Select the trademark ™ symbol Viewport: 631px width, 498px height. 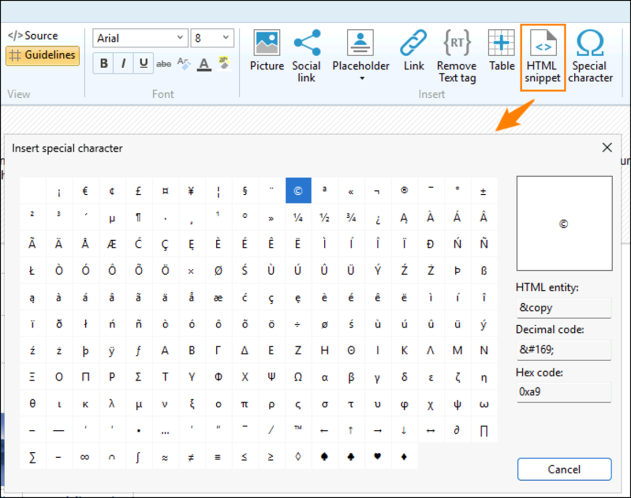tap(298, 430)
